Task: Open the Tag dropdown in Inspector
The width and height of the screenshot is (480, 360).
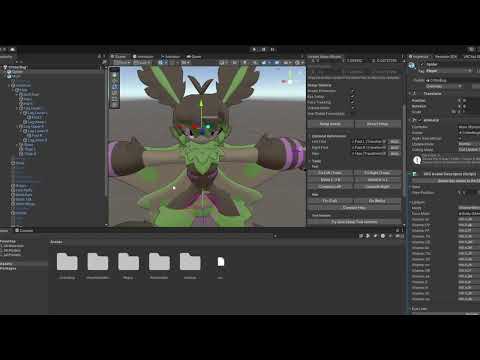Action: pos(449,71)
